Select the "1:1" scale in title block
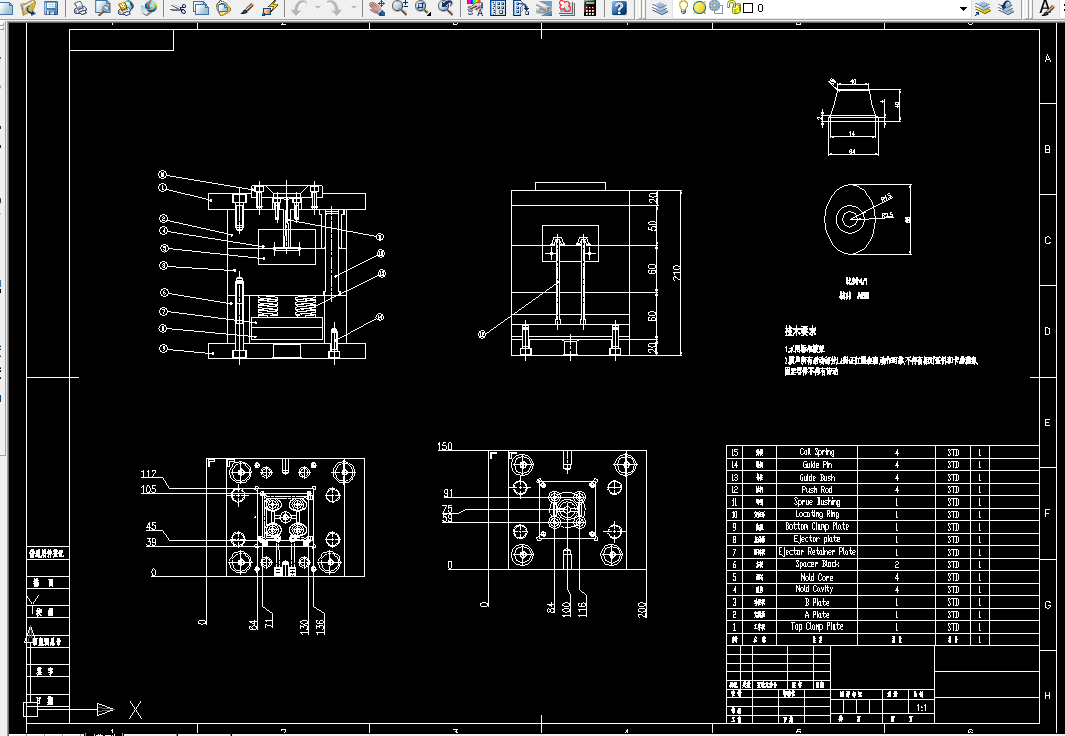The width and height of the screenshot is (1065, 736). (922, 707)
